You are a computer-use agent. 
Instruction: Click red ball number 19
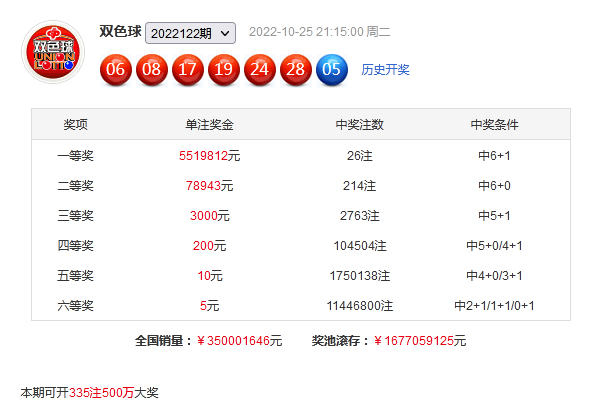pos(224,70)
